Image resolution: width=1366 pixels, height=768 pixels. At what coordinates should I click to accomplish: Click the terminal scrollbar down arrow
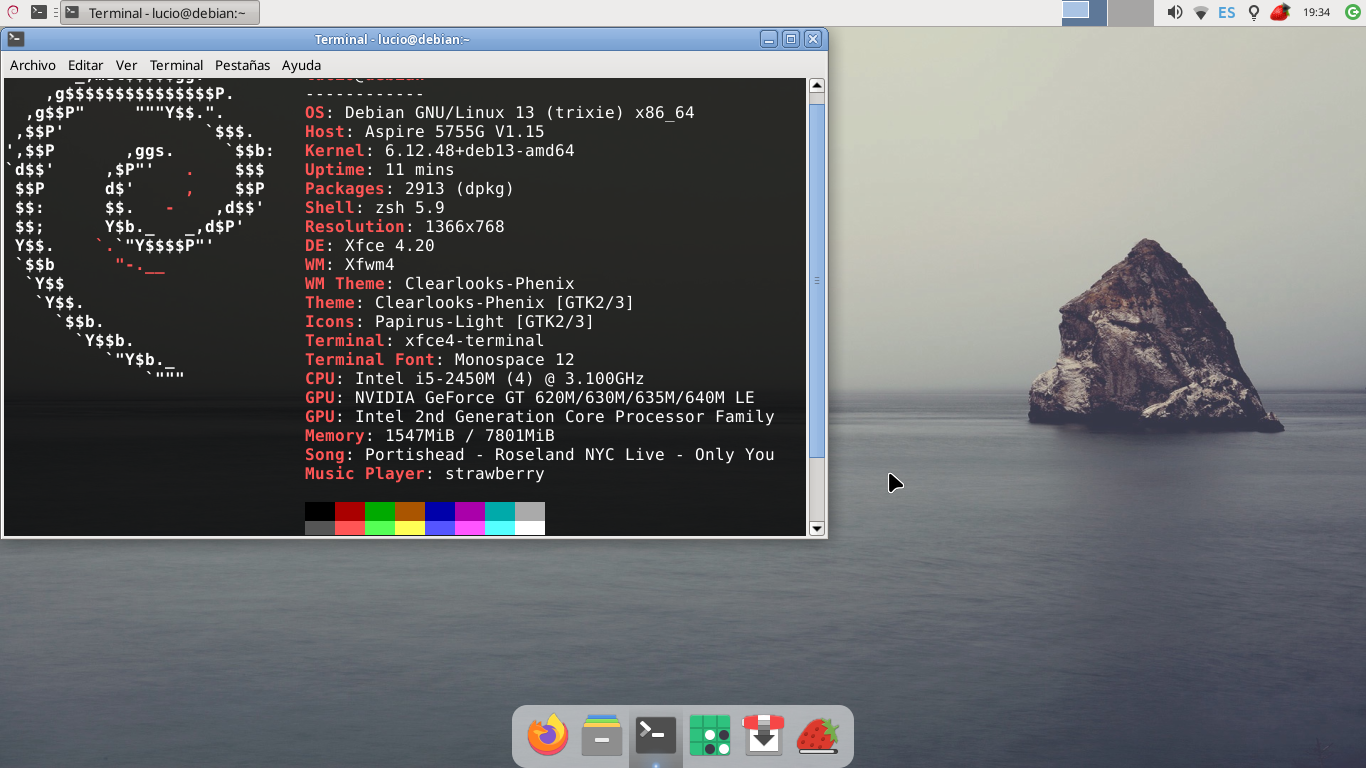816,528
